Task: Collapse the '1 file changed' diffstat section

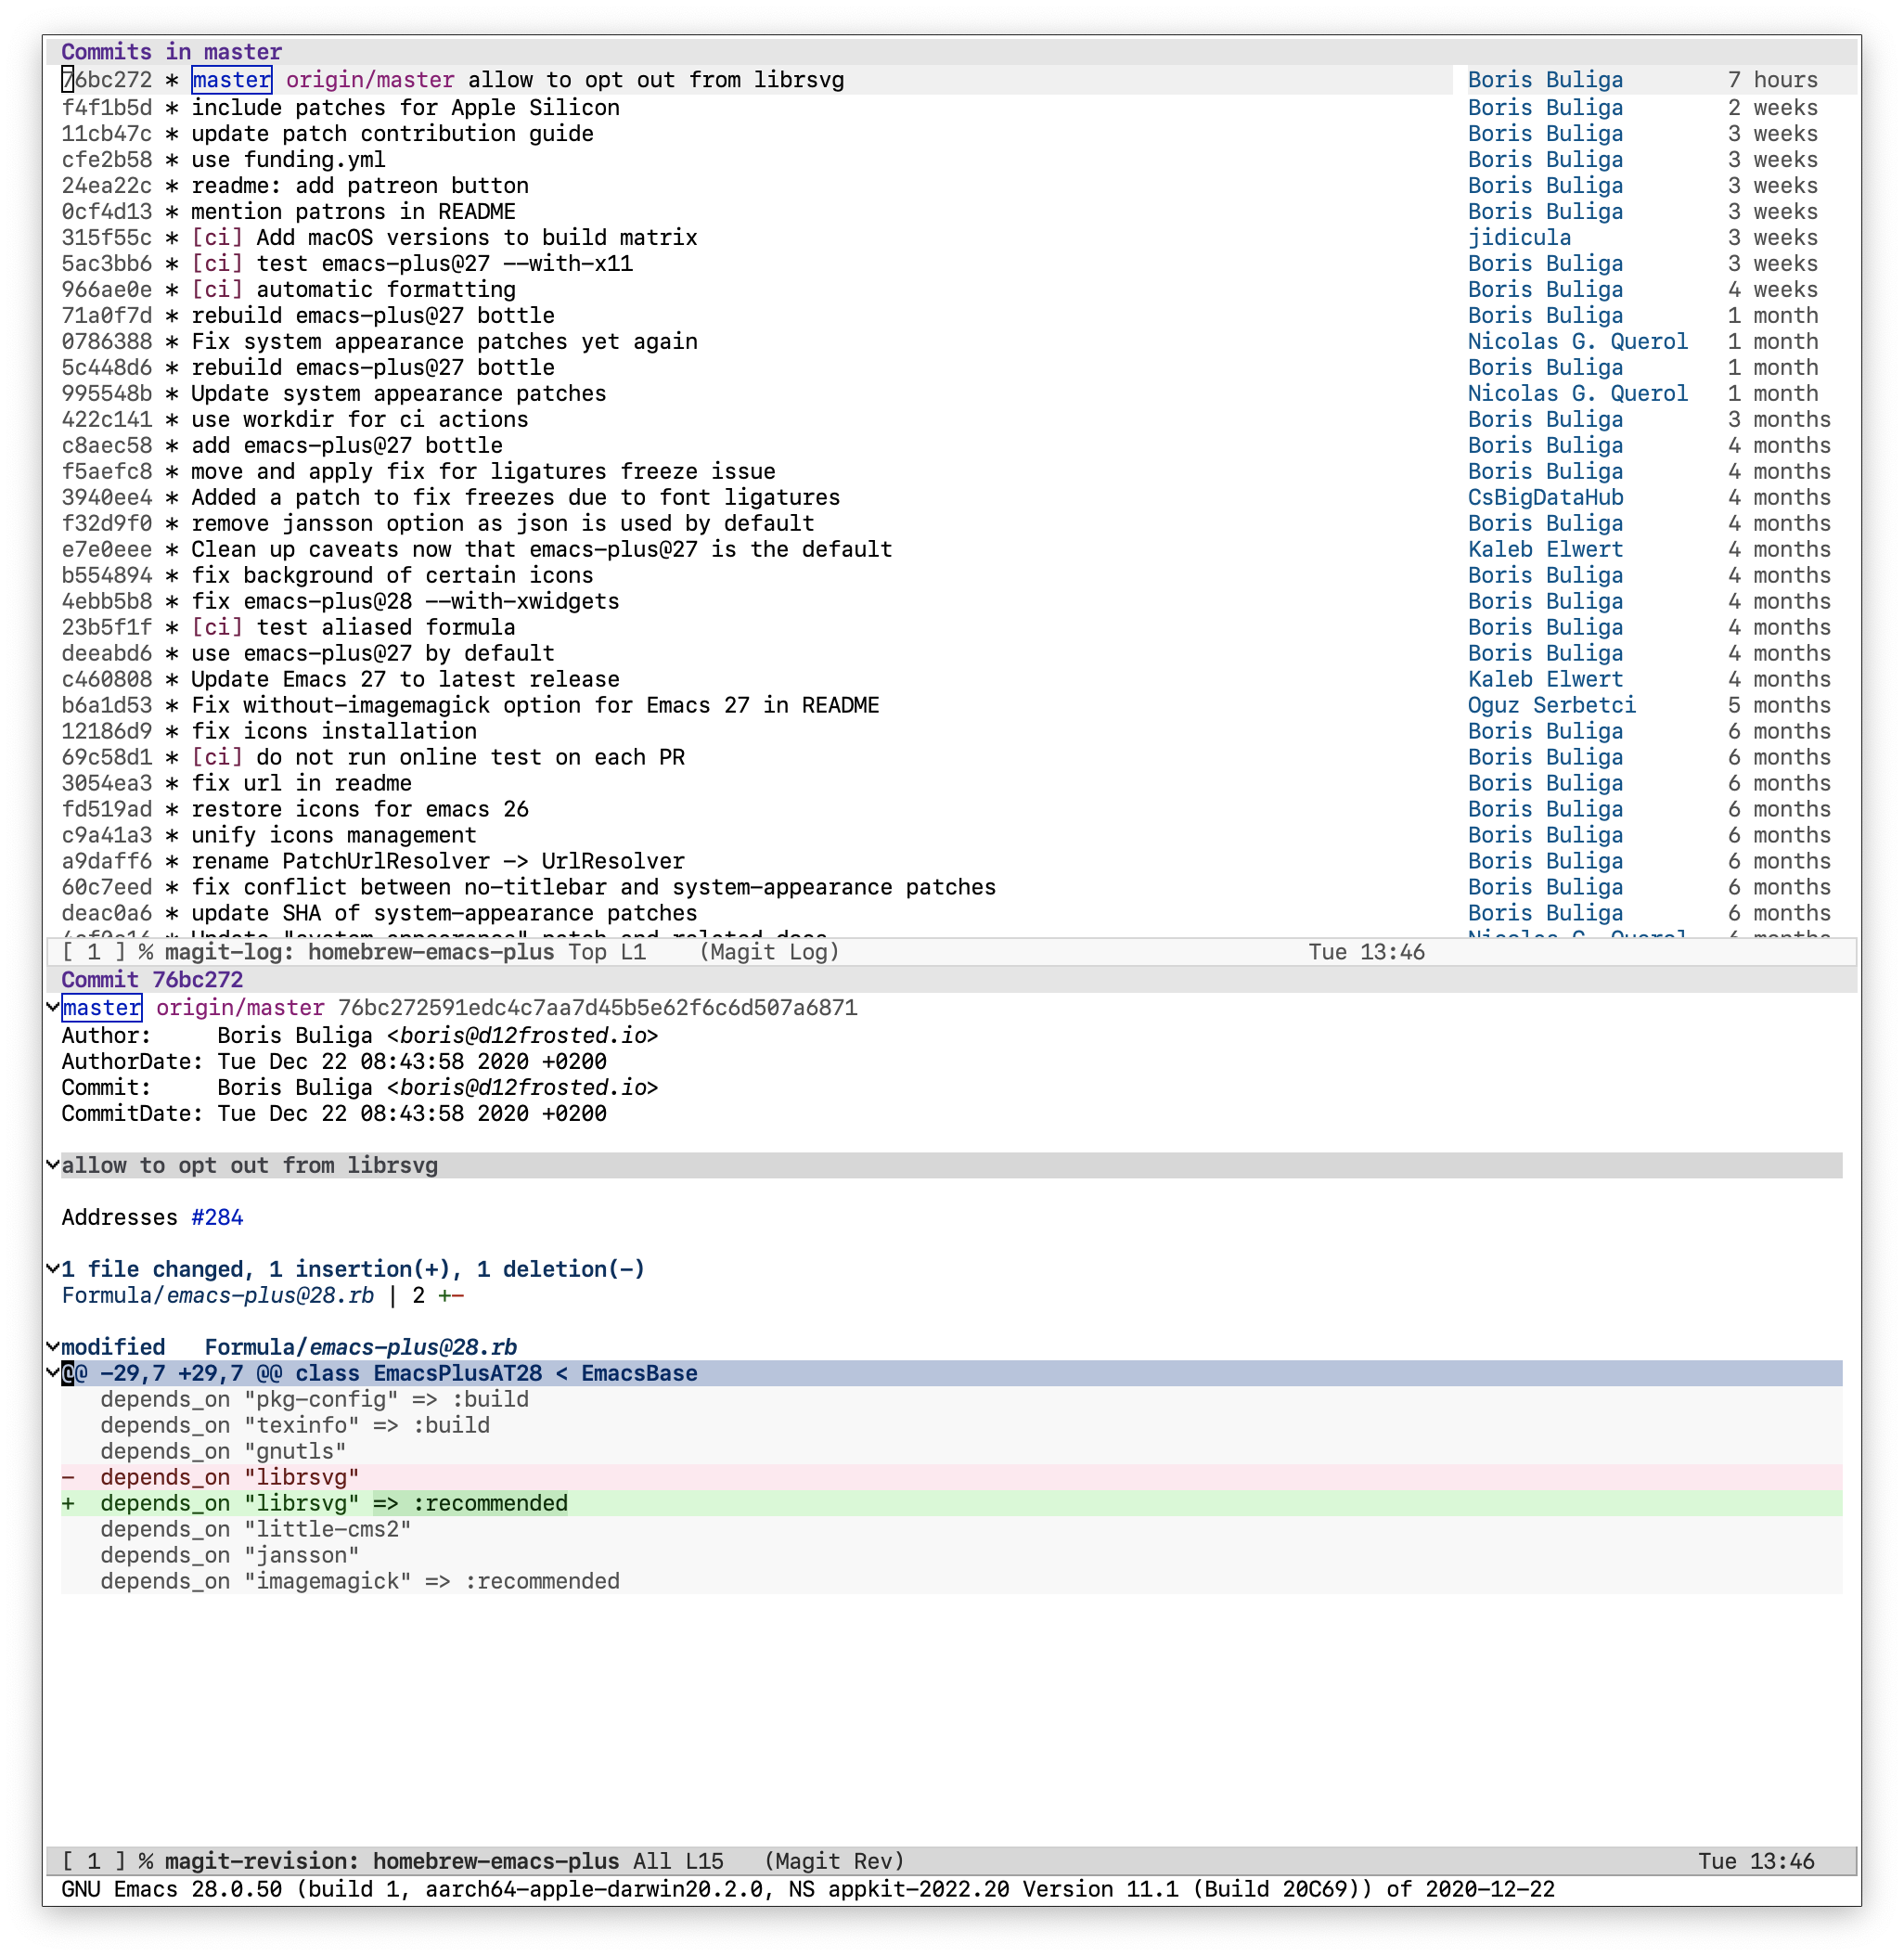Action: [x=53, y=1269]
